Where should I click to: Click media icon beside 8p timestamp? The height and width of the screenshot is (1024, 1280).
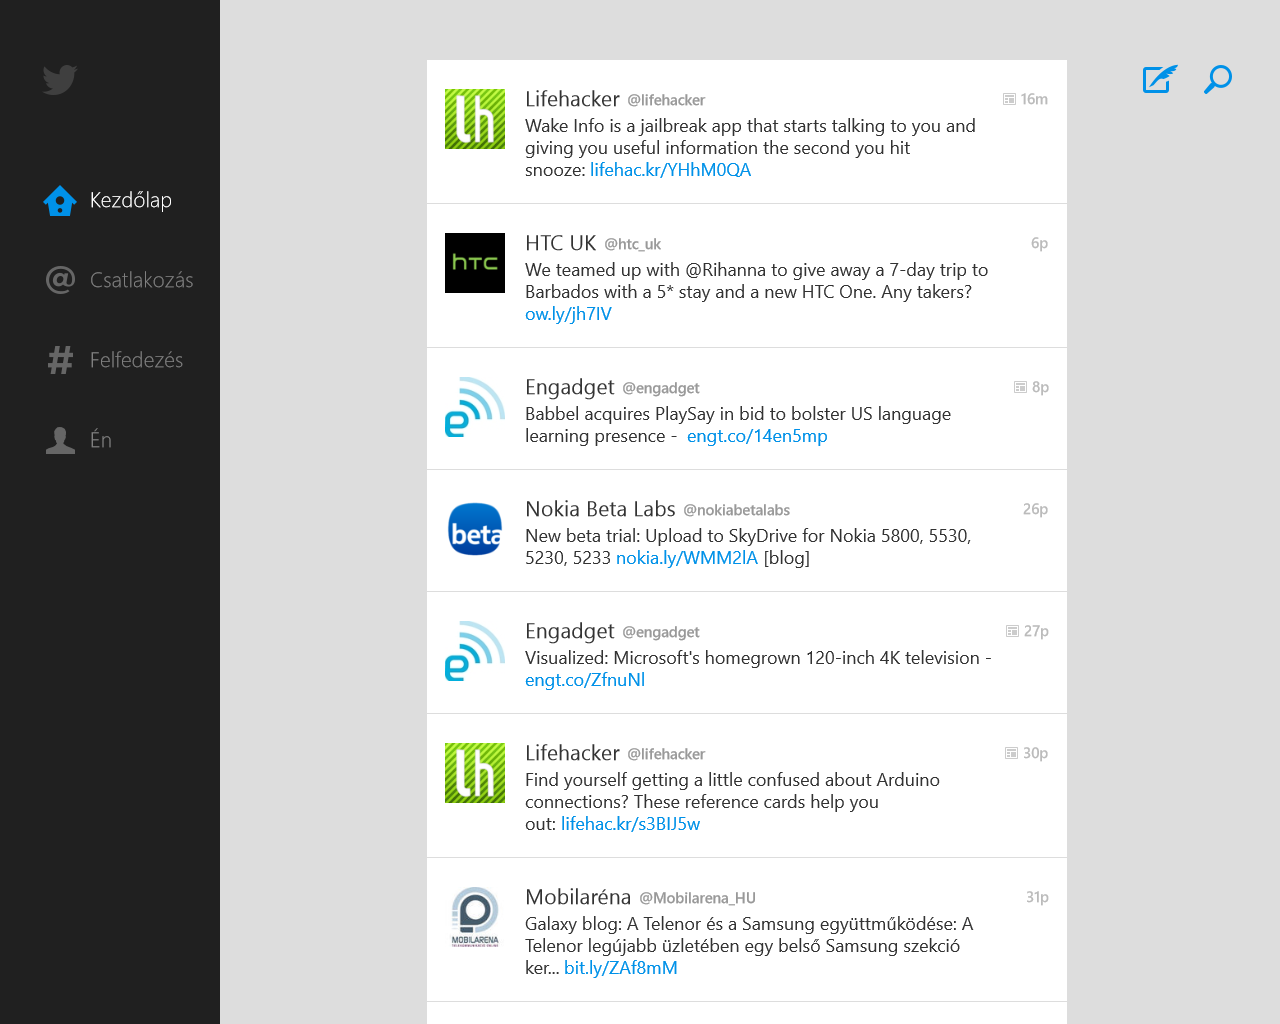pyautogui.click(x=1020, y=387)
